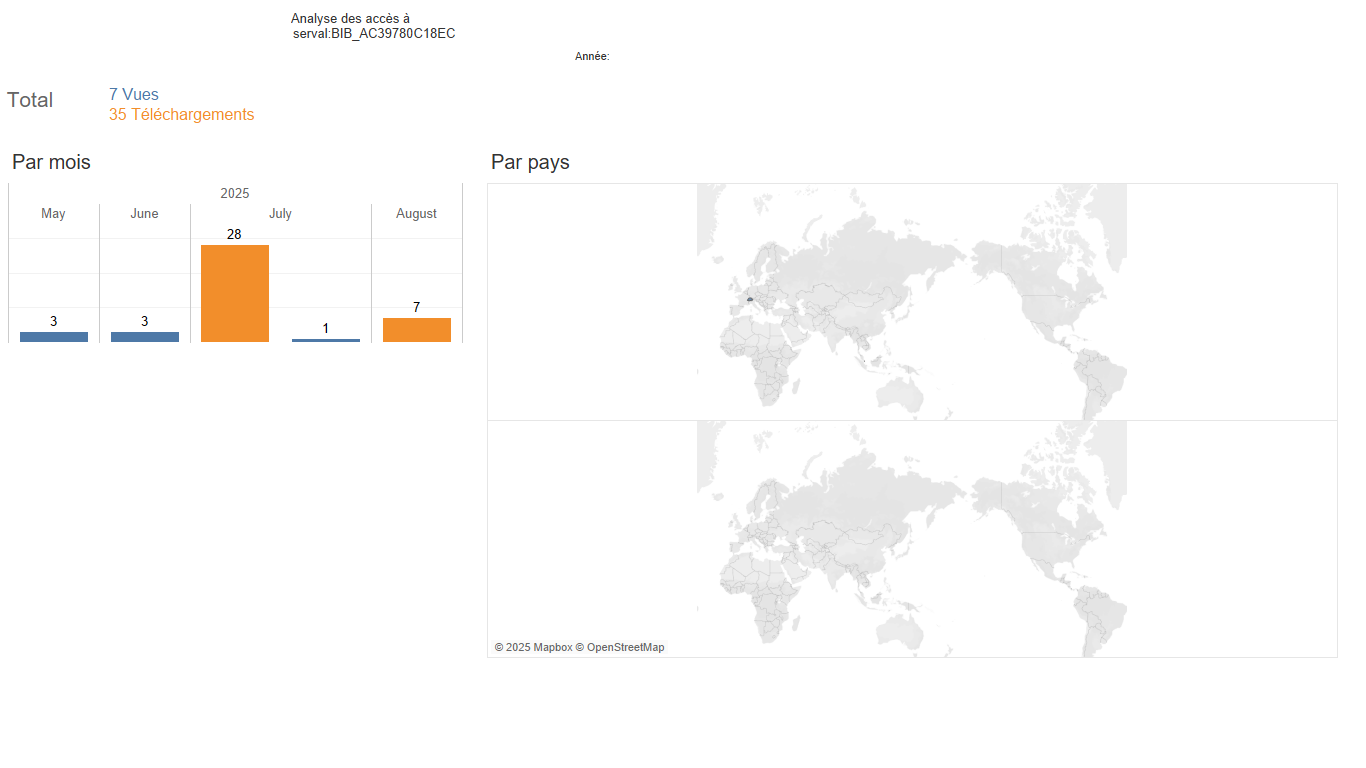Click the 'Total' label
The width and height of the screenshot is (1366, 768).
[30, 100]
